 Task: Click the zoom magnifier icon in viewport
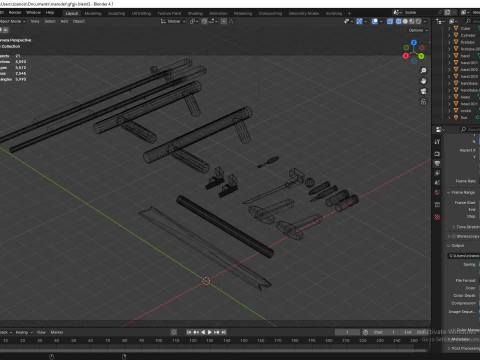pyautogui.click(x=423, y=71)
